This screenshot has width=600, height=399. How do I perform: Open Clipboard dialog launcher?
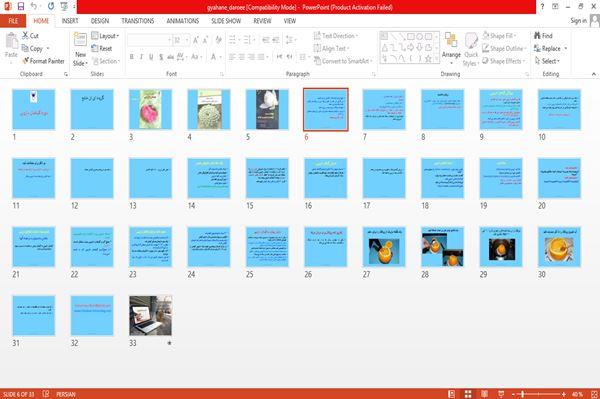pos(66,74)
